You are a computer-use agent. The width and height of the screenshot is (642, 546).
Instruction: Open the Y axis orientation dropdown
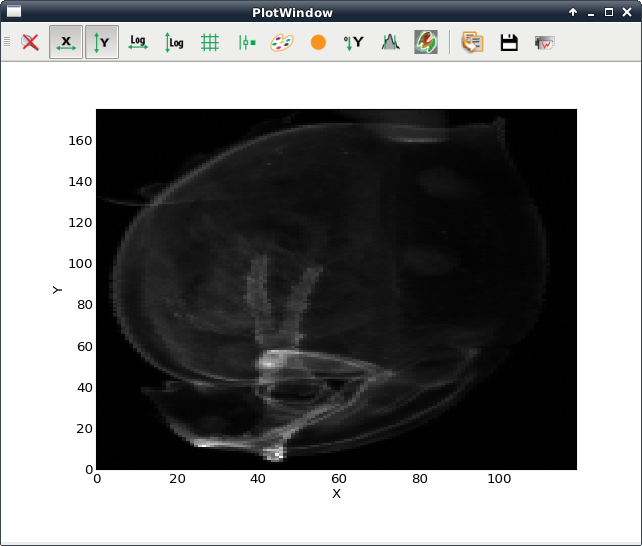tap(354, 42)
